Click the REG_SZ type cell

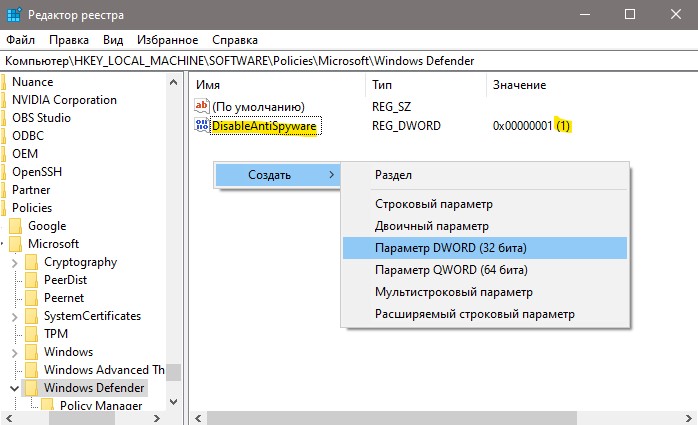coord(391,107)
